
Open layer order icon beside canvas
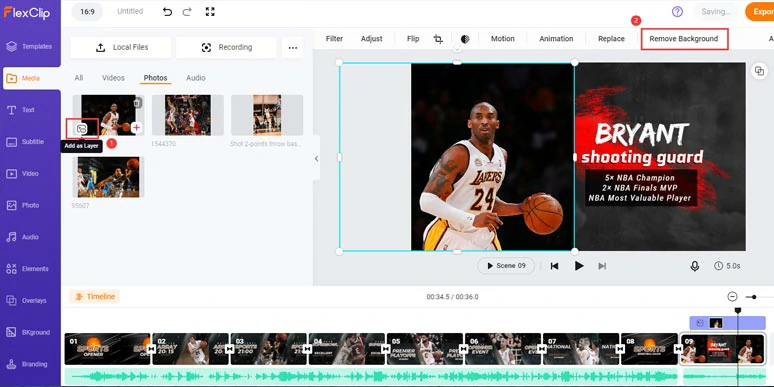coord(759,71)
